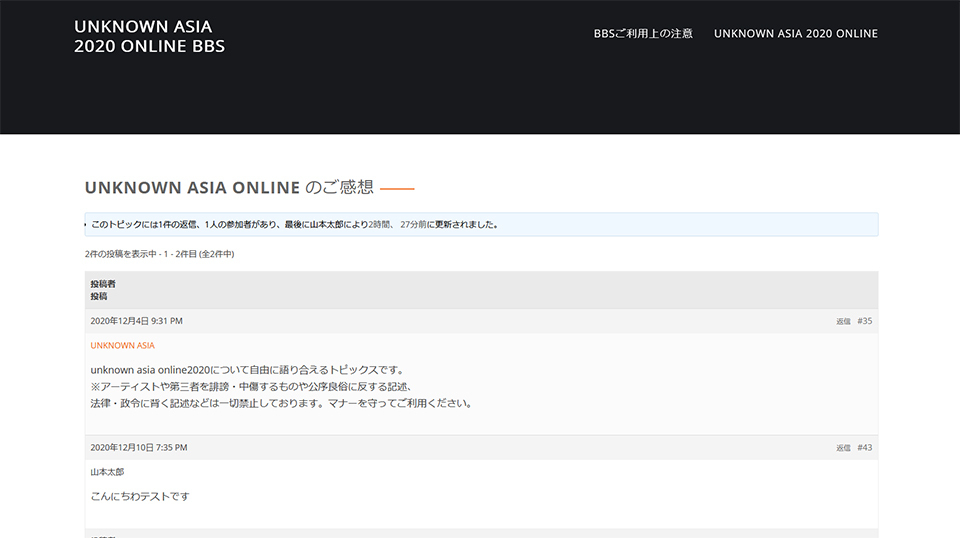Go to UNKNOWN ASIA 2020 ONLINE menu link
Screen dimensions: 960x538
point(795,34)
